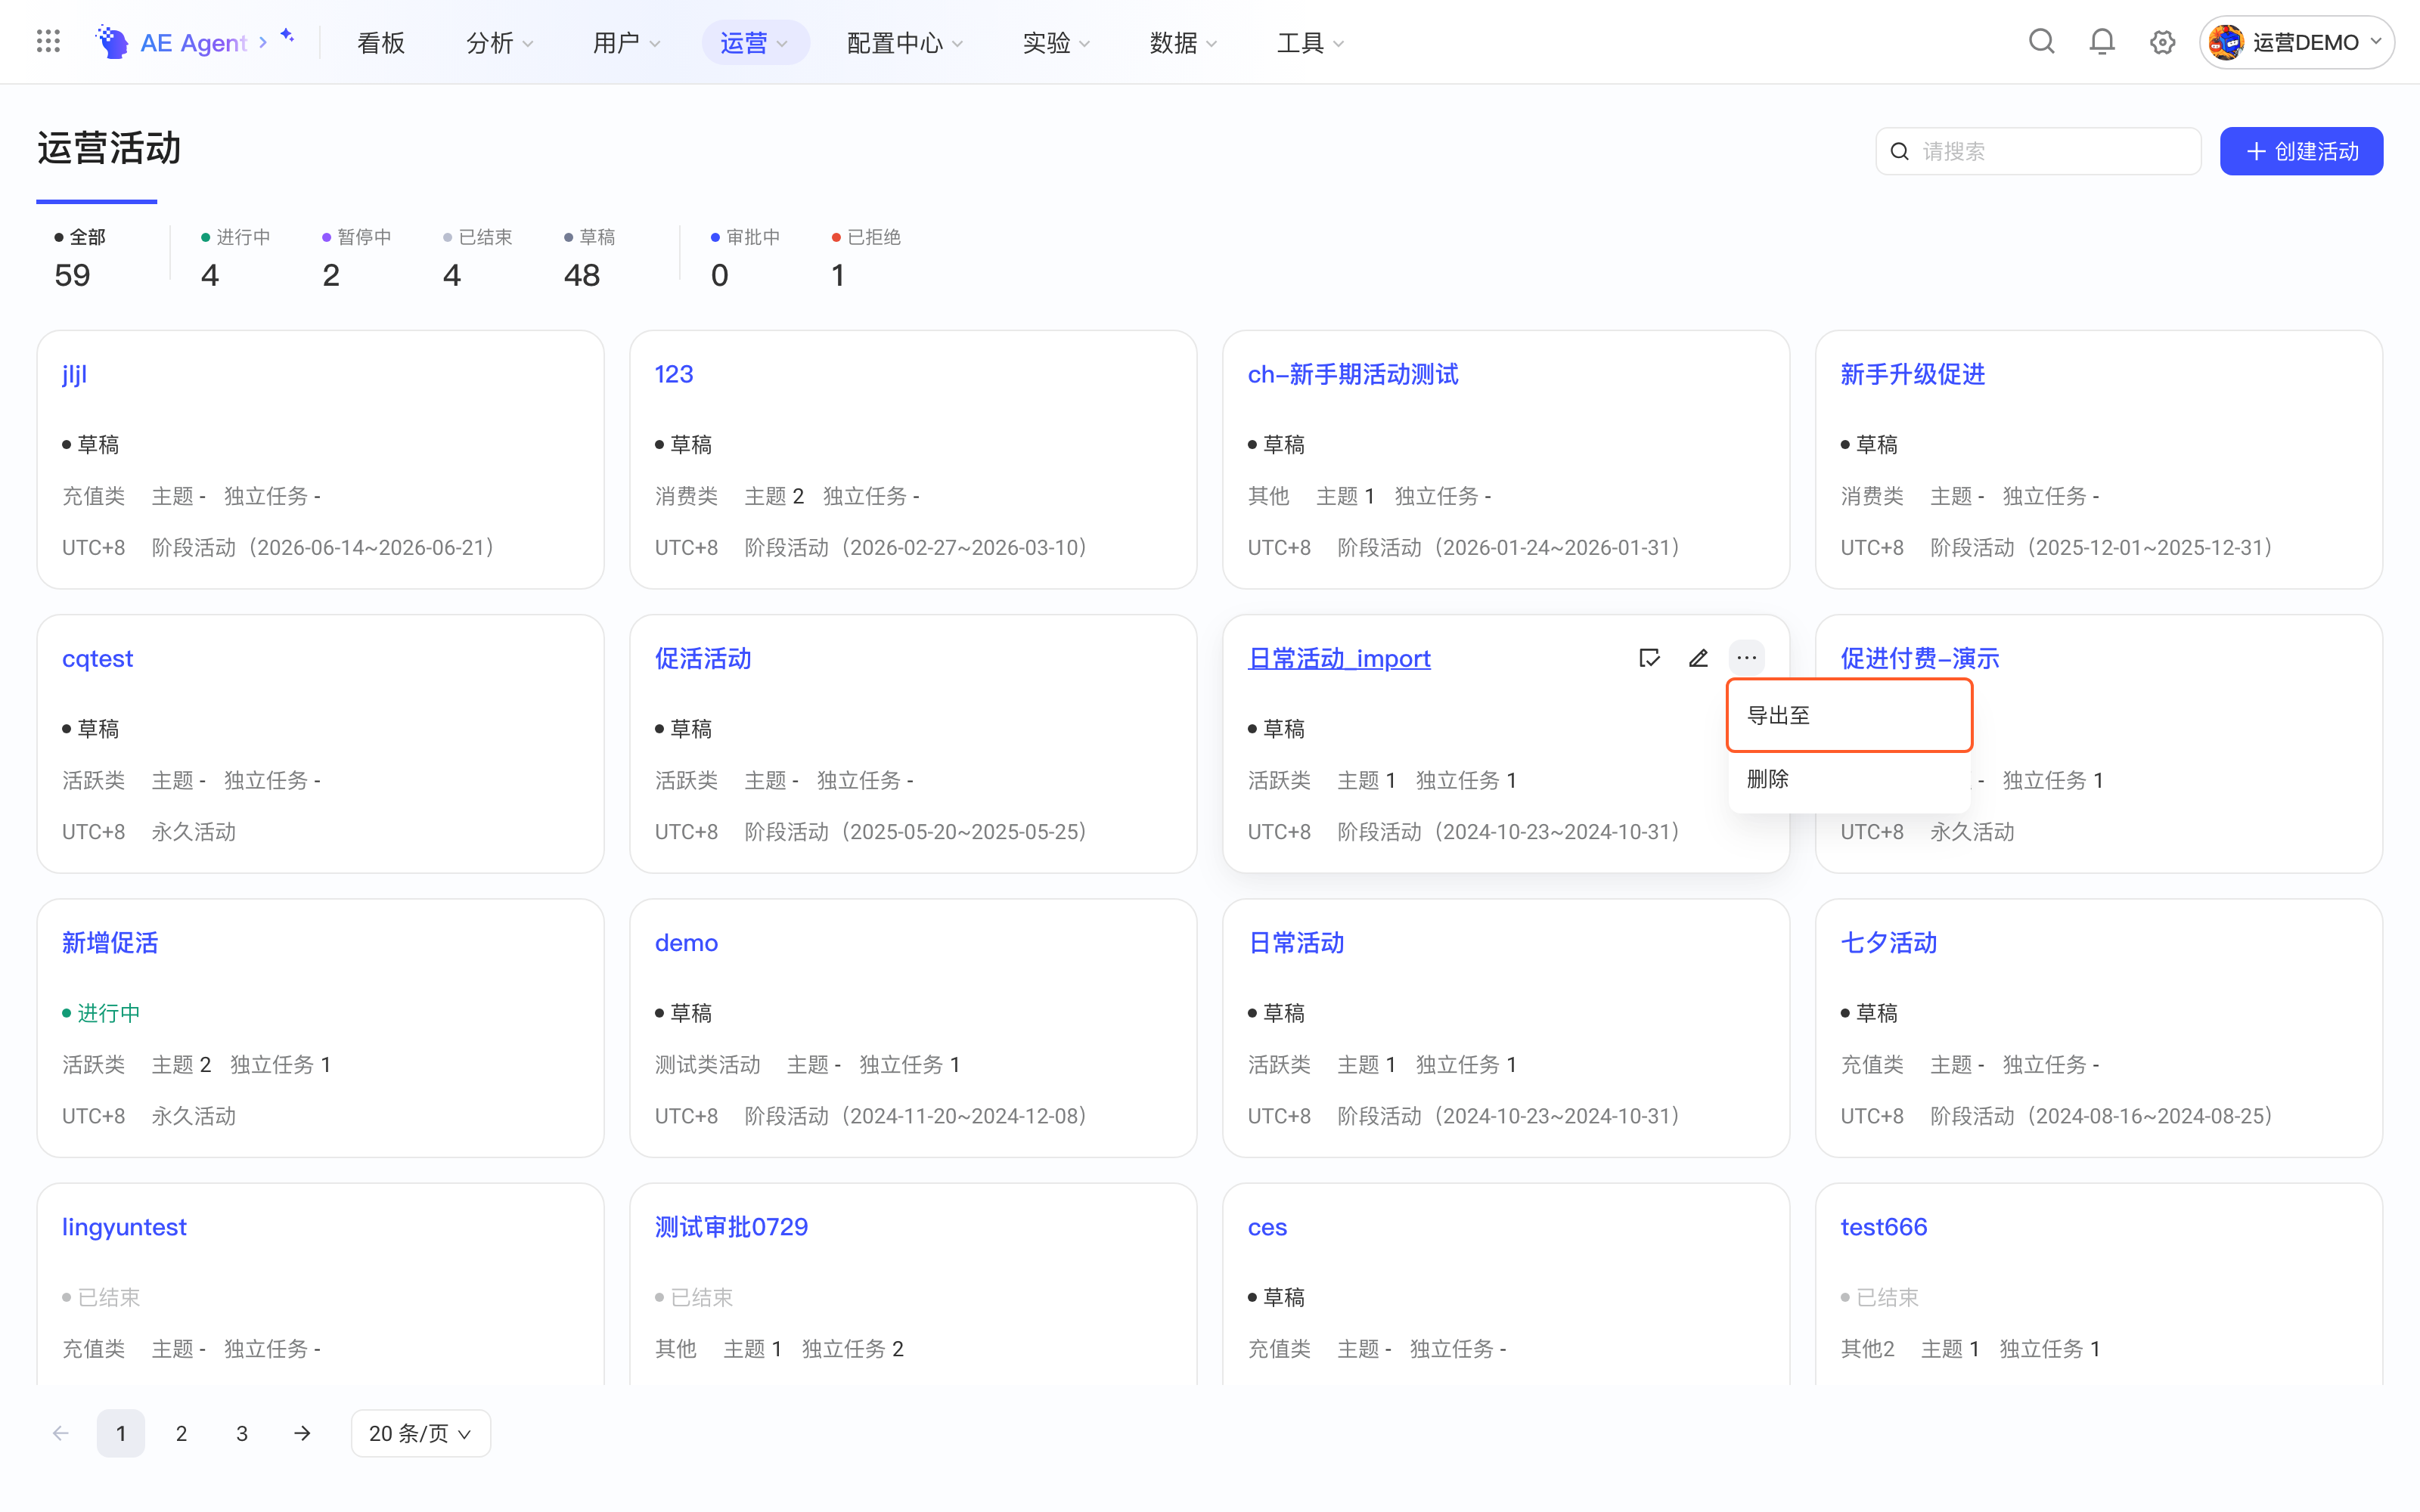Select 删除 from the context menu
Viewport: 2420px width, 1512px height.
pos(1848,778)
